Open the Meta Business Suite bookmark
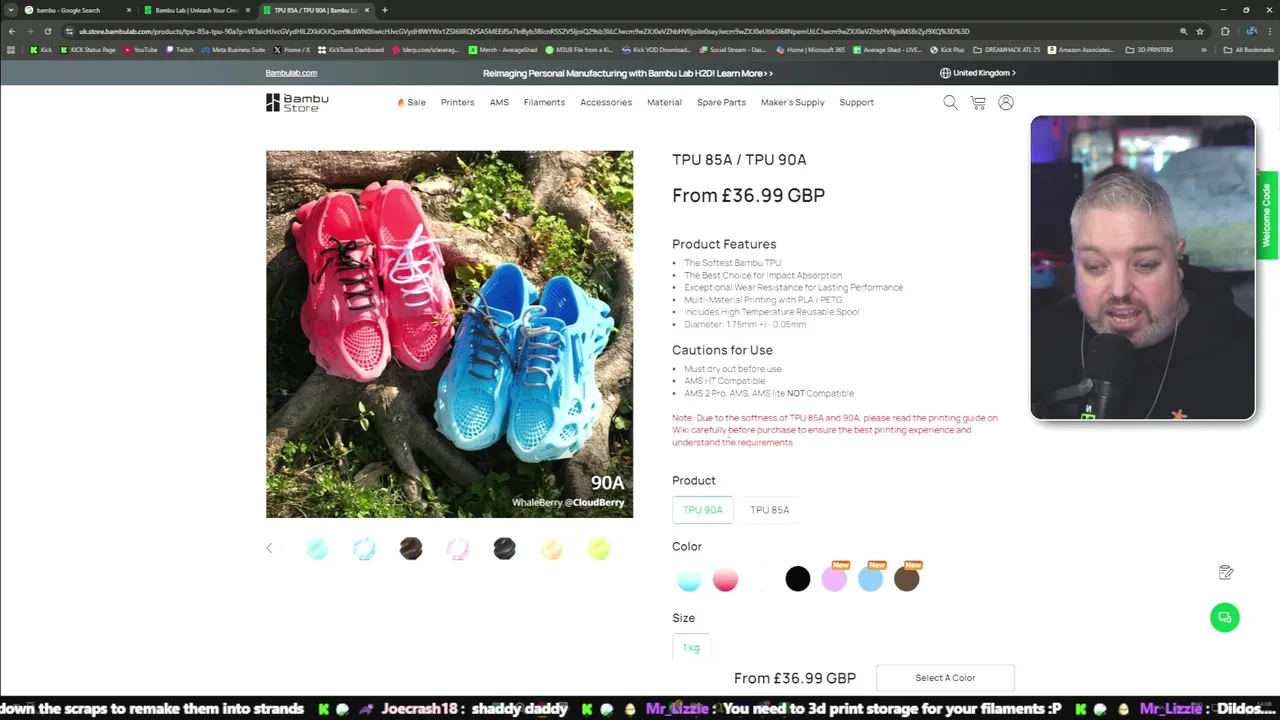Viewport: 1280px width, 720px height. click(233, 49)
